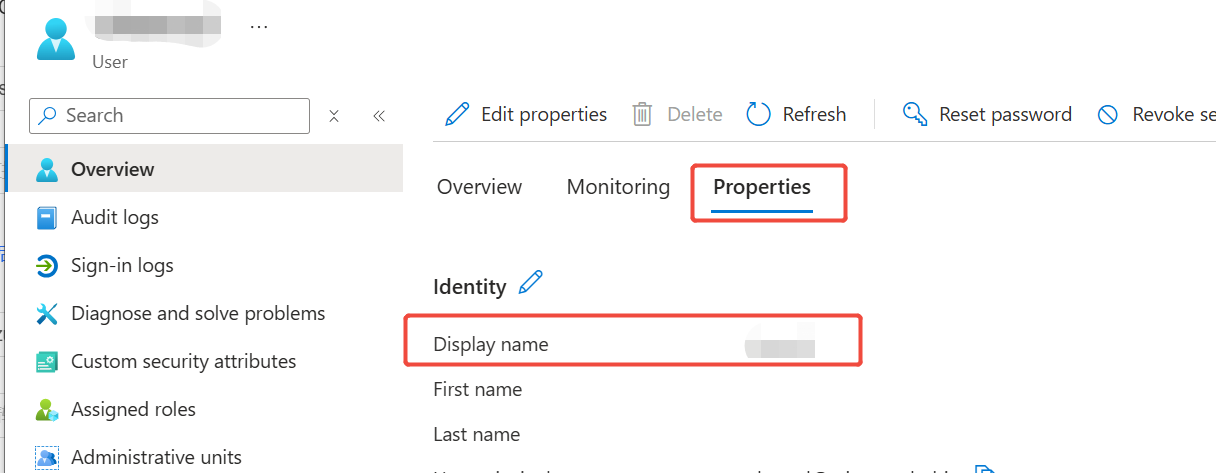The image size is (1216, 473).
Task: Click the Display name label
Action: pyautogui.click(x=491, y=344)
